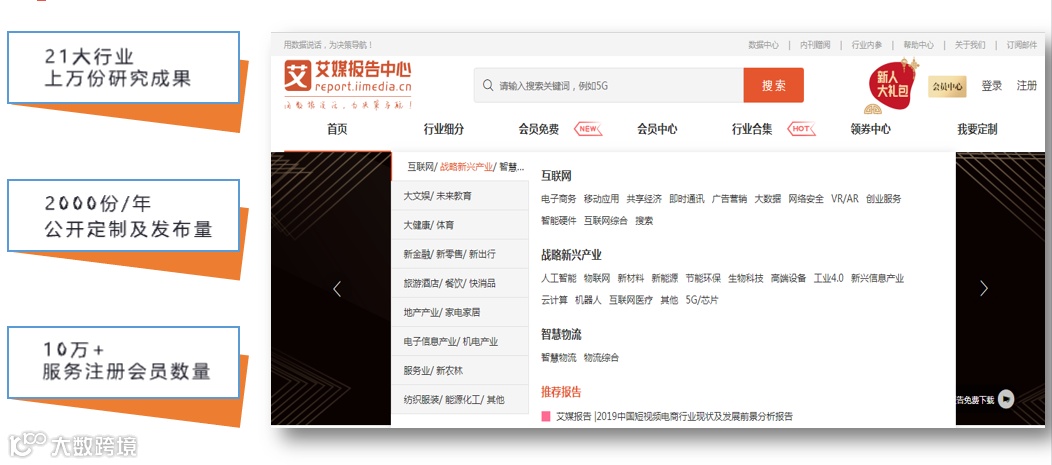
Task: Select 服务业/新农林 category row
Action: tap(460, 370)
